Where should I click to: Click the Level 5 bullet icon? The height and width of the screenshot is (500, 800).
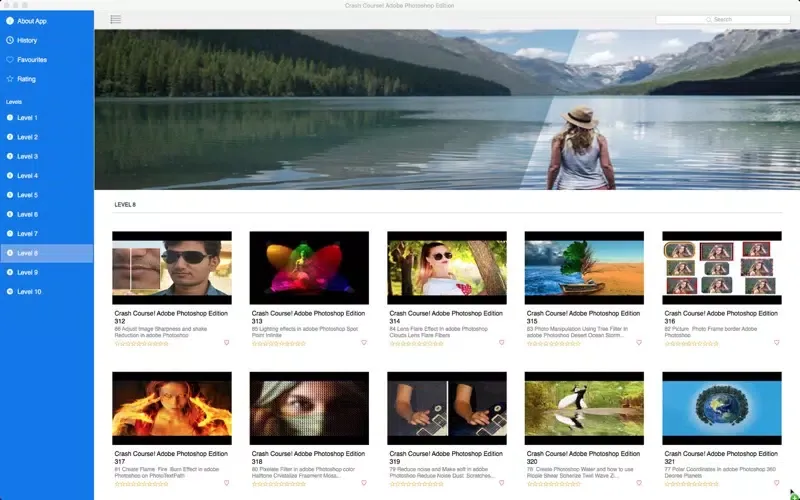click(10, 195)
